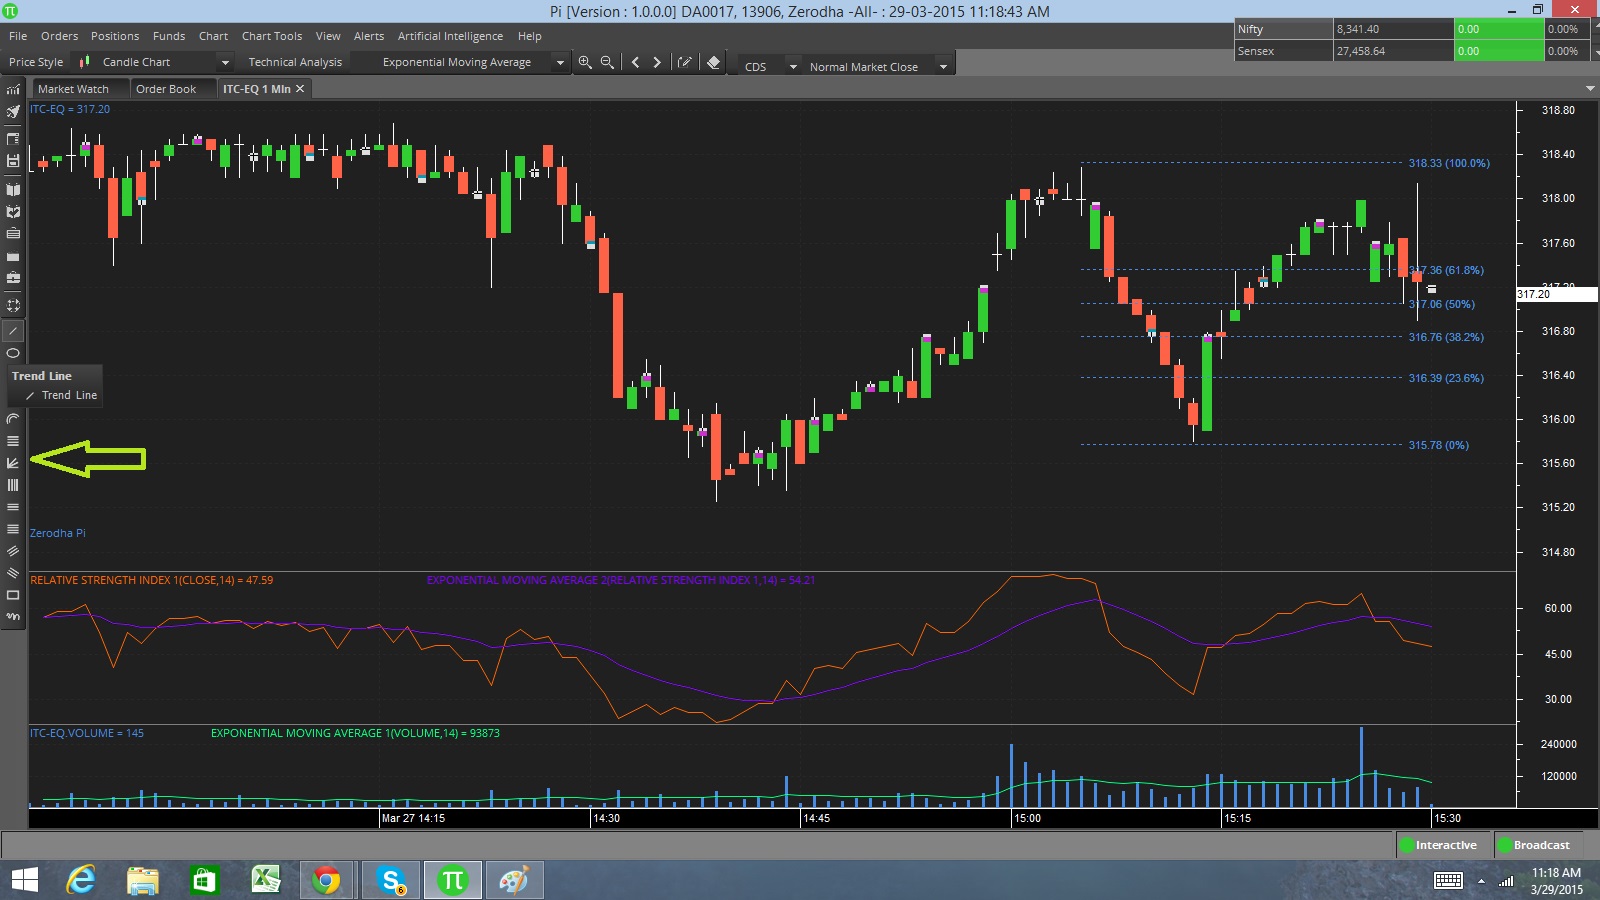
Task: Click the 316.39 (23.6%) Fibonacci label
Action: pyautogui.click(x=1446, y=378)
